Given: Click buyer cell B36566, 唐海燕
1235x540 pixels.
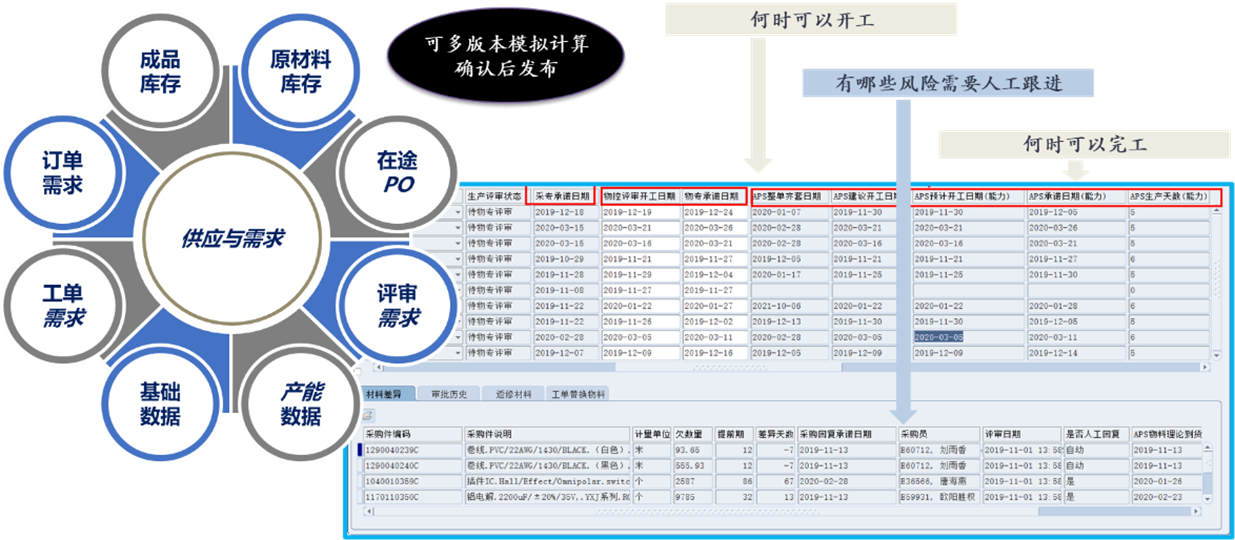Looking at the screenshot, I should [x=940, y=481].
